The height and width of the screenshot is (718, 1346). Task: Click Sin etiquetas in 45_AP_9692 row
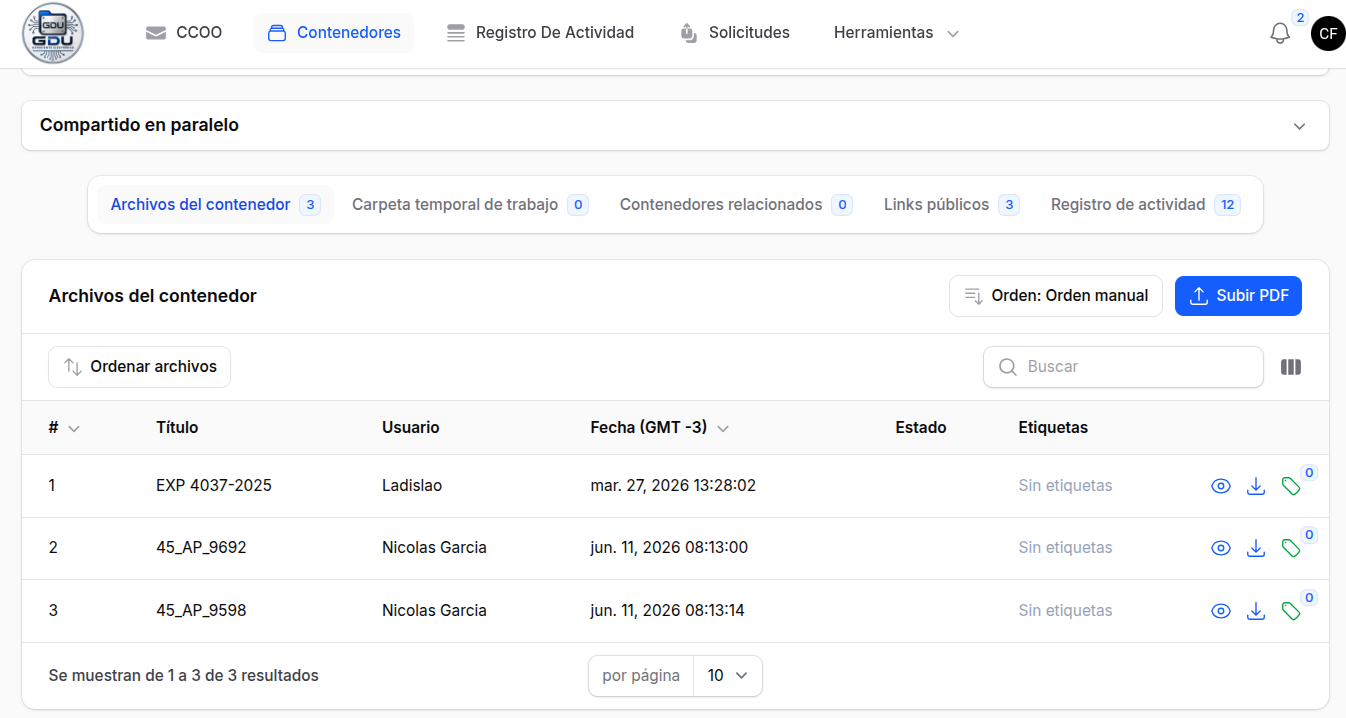point(1065,548)
